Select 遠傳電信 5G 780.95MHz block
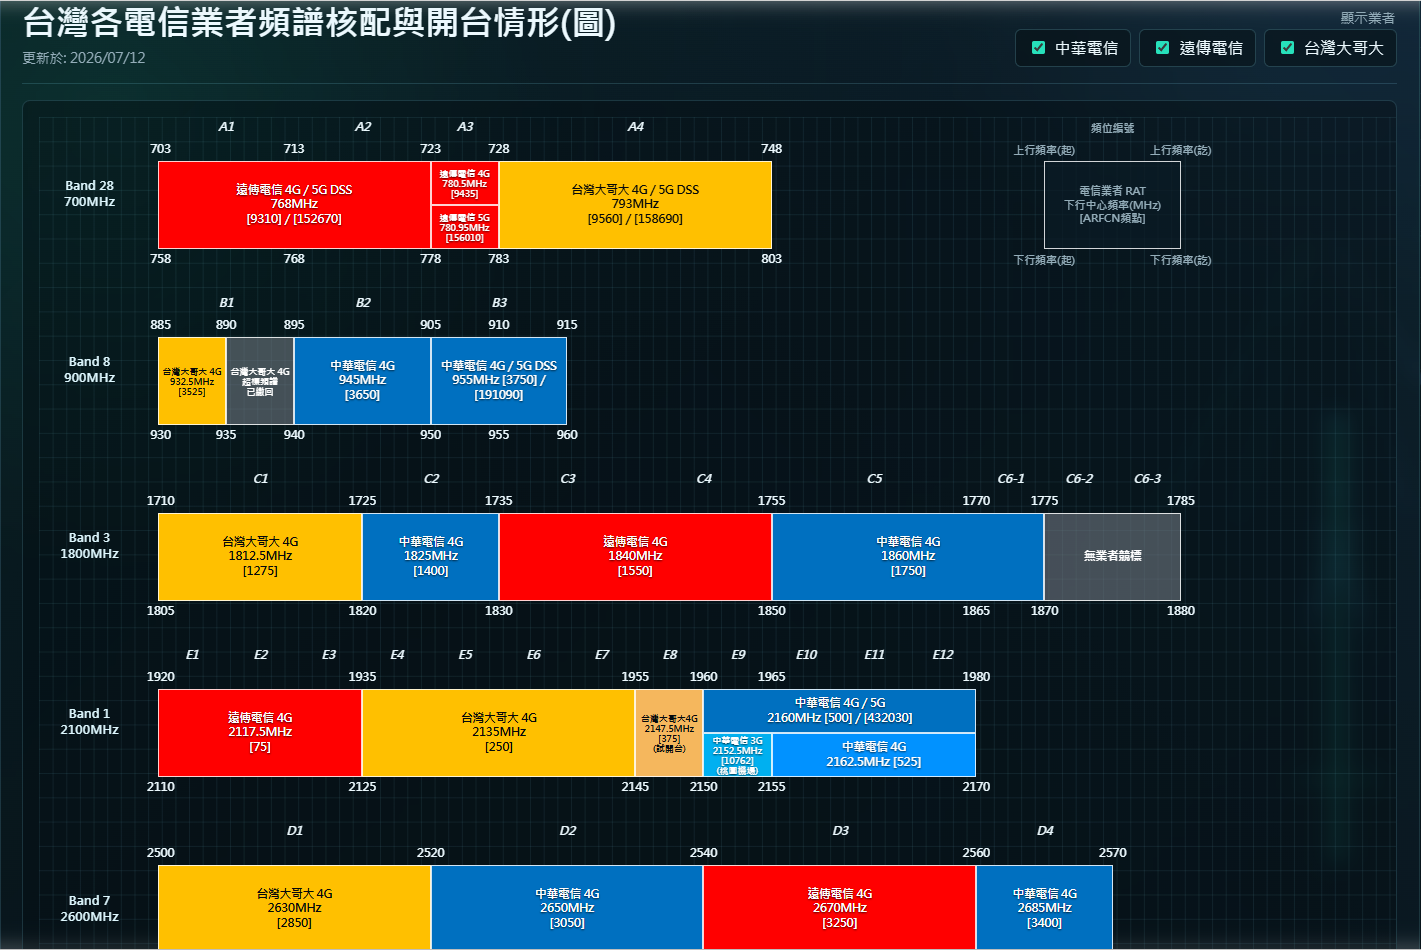Image resolution: width=1421 pixels, height=950 pixels. pos(465,227)
